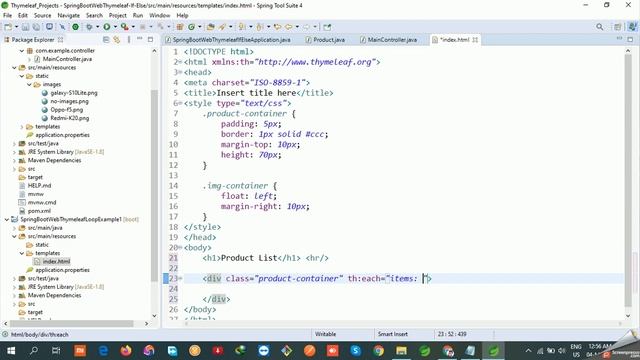The height and width of the screenshot is (360, 640).
Task: Click the New Java Class icon
Action: (191, 27)
